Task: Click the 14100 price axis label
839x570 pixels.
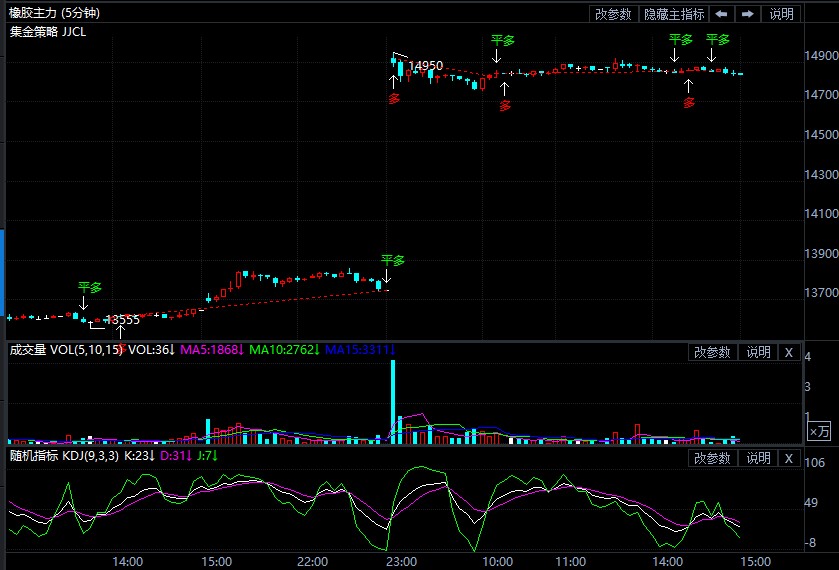Action: click(x=821, y=214)
